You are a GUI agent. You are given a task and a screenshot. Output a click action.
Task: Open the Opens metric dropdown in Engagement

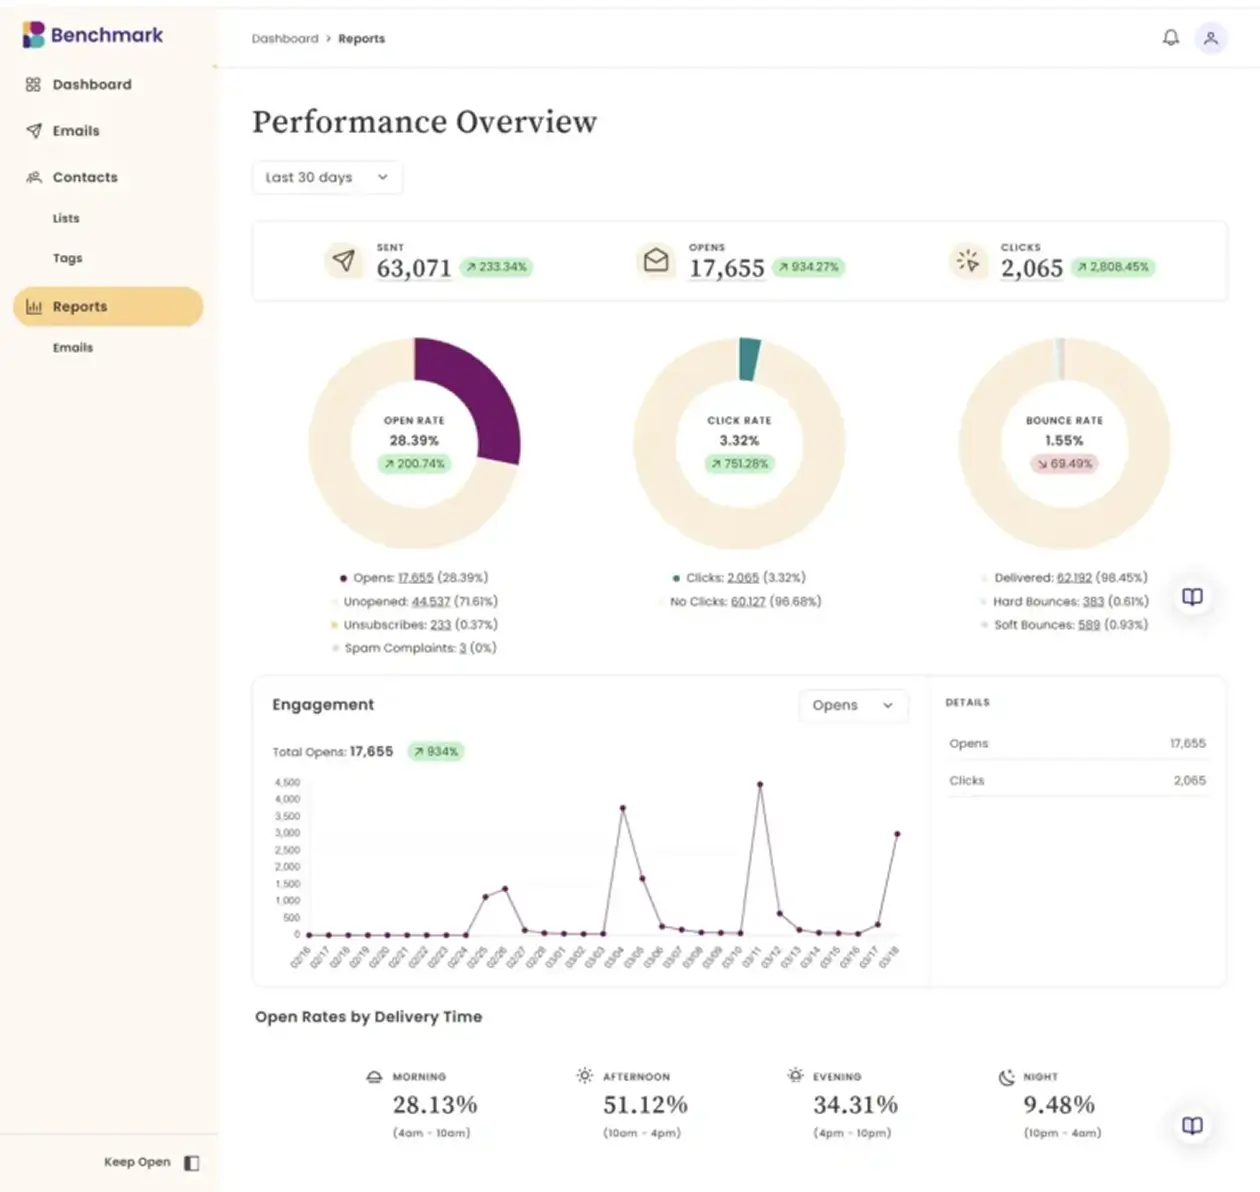(853, 705)
